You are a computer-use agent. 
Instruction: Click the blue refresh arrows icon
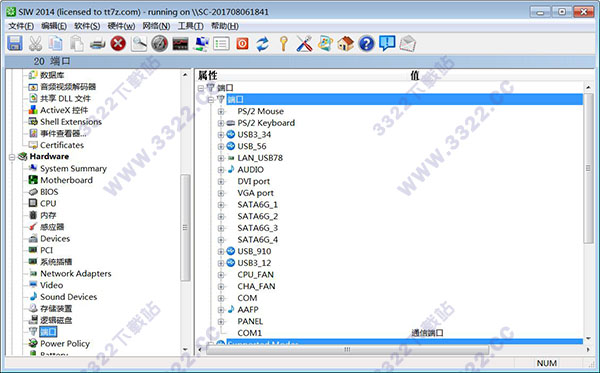click(262, 44)
